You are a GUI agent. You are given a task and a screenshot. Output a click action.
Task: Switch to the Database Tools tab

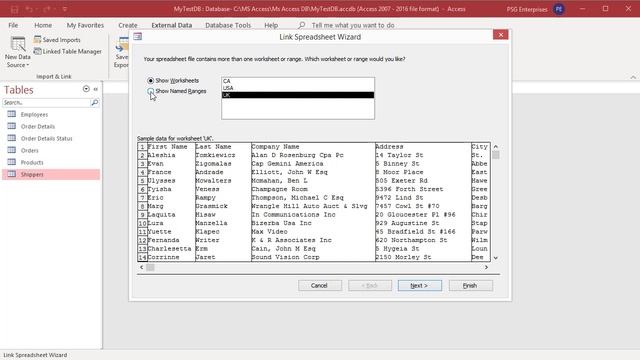click(x=228, y=25)
